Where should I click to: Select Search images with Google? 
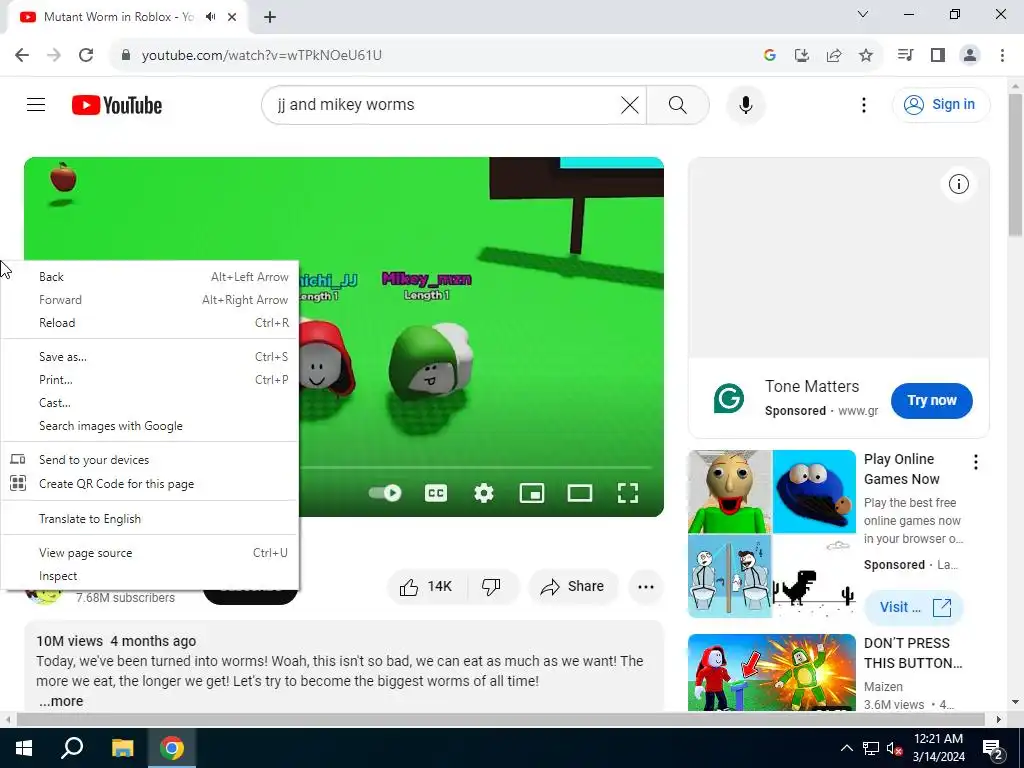pos(150,426)
